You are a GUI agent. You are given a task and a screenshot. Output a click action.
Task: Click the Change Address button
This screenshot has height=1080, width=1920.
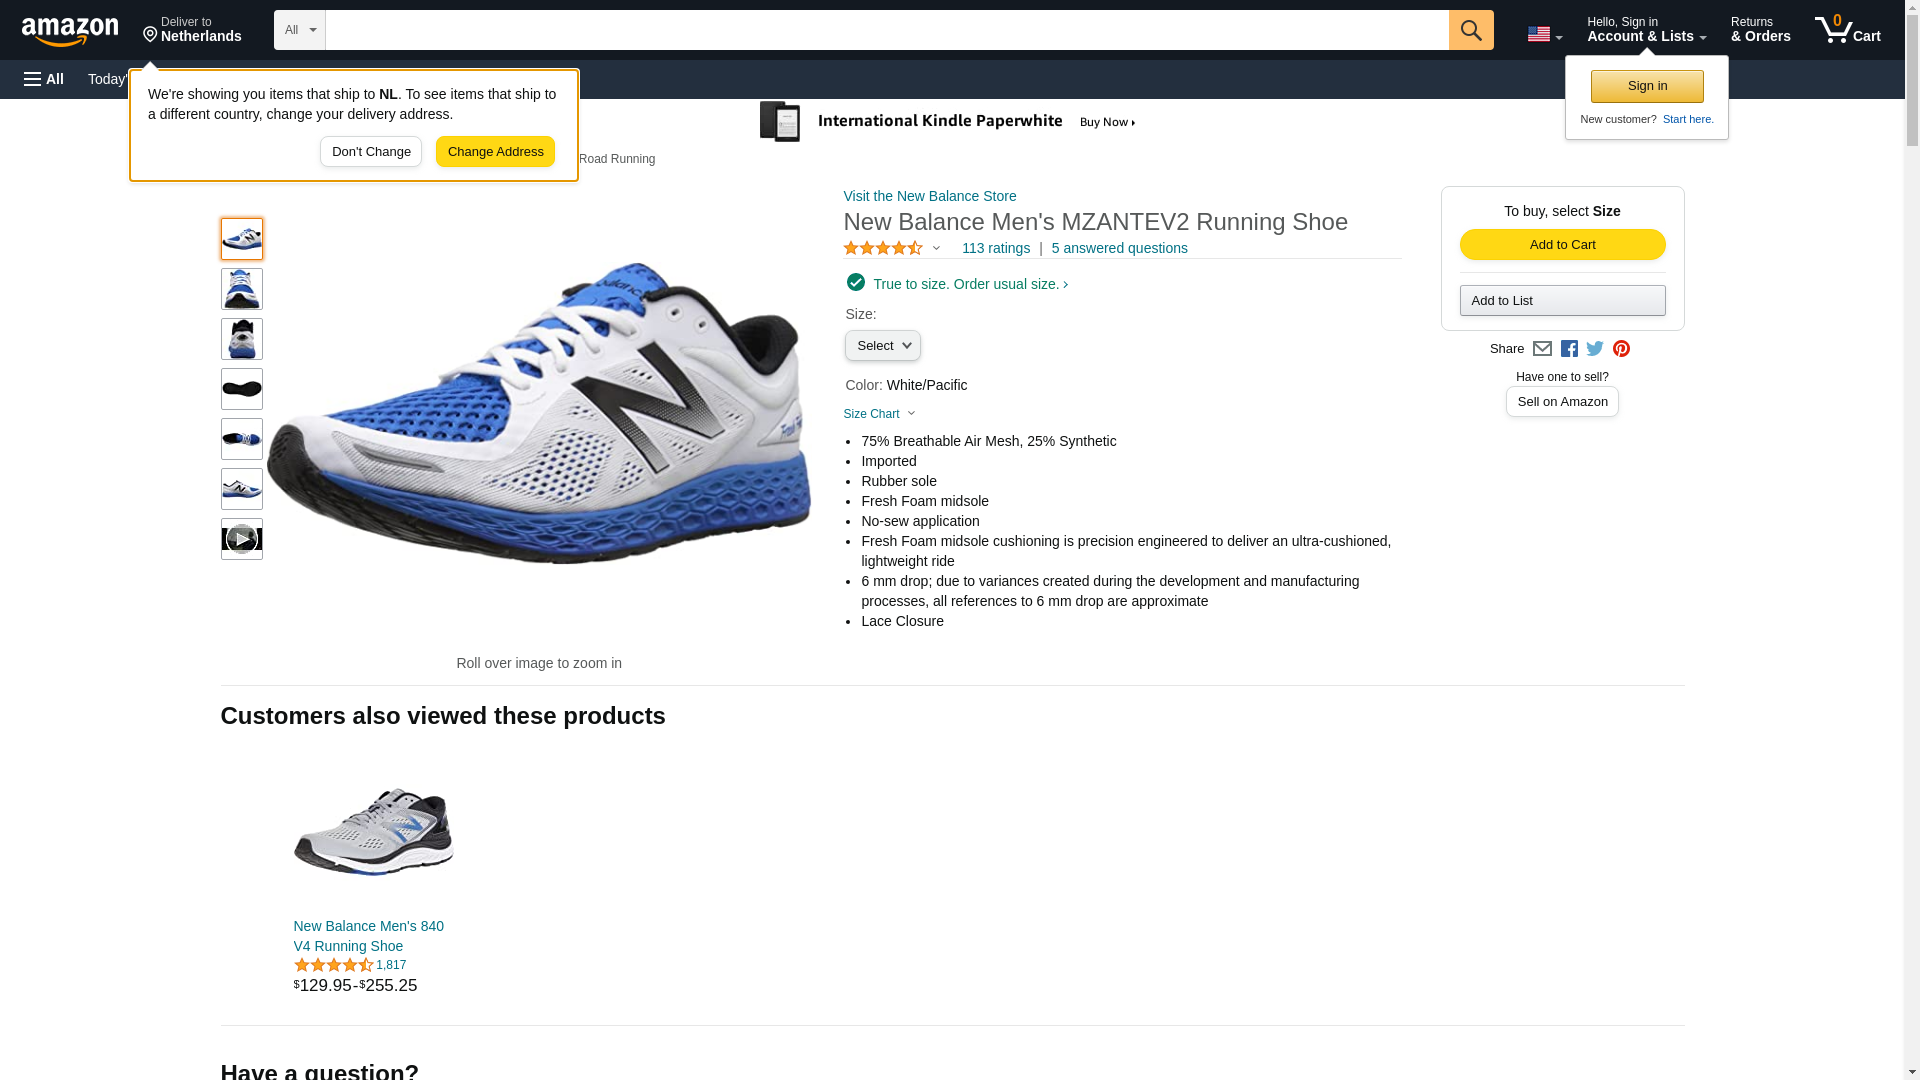point(495,152)
